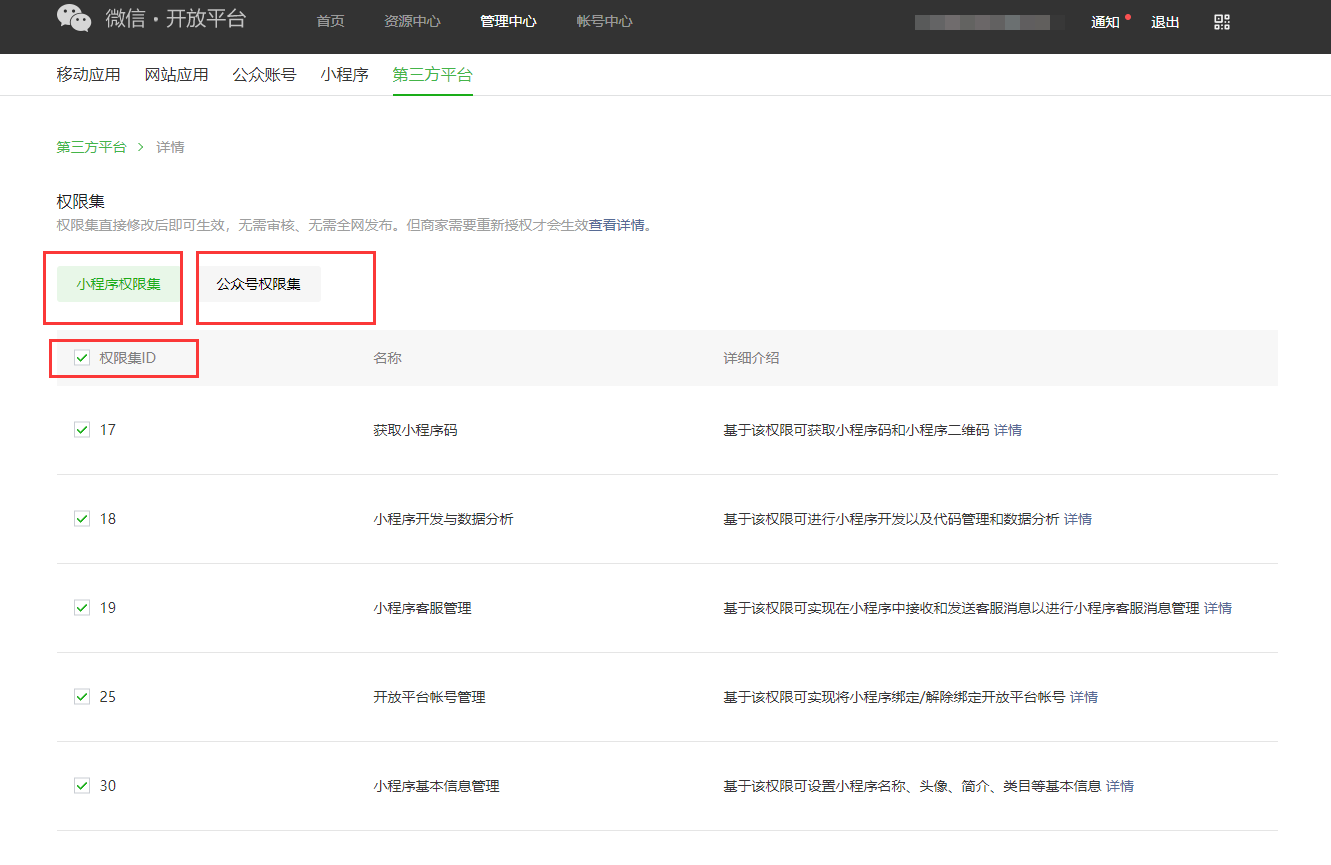
Task: Open 查看详情 link in description
Action: coord(616,225)
